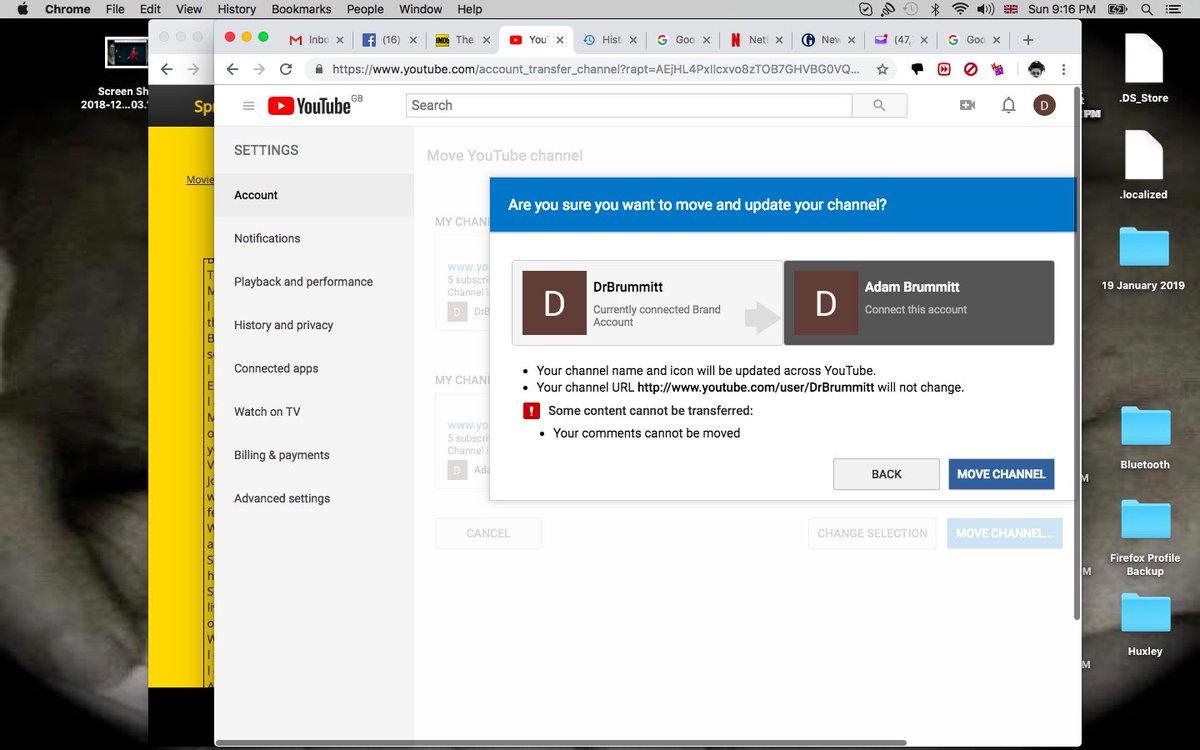Screen dimensions: 1200x750
Task: Open the History menu in menu bar
Action: pyautogui.click(x=236, y=9)
